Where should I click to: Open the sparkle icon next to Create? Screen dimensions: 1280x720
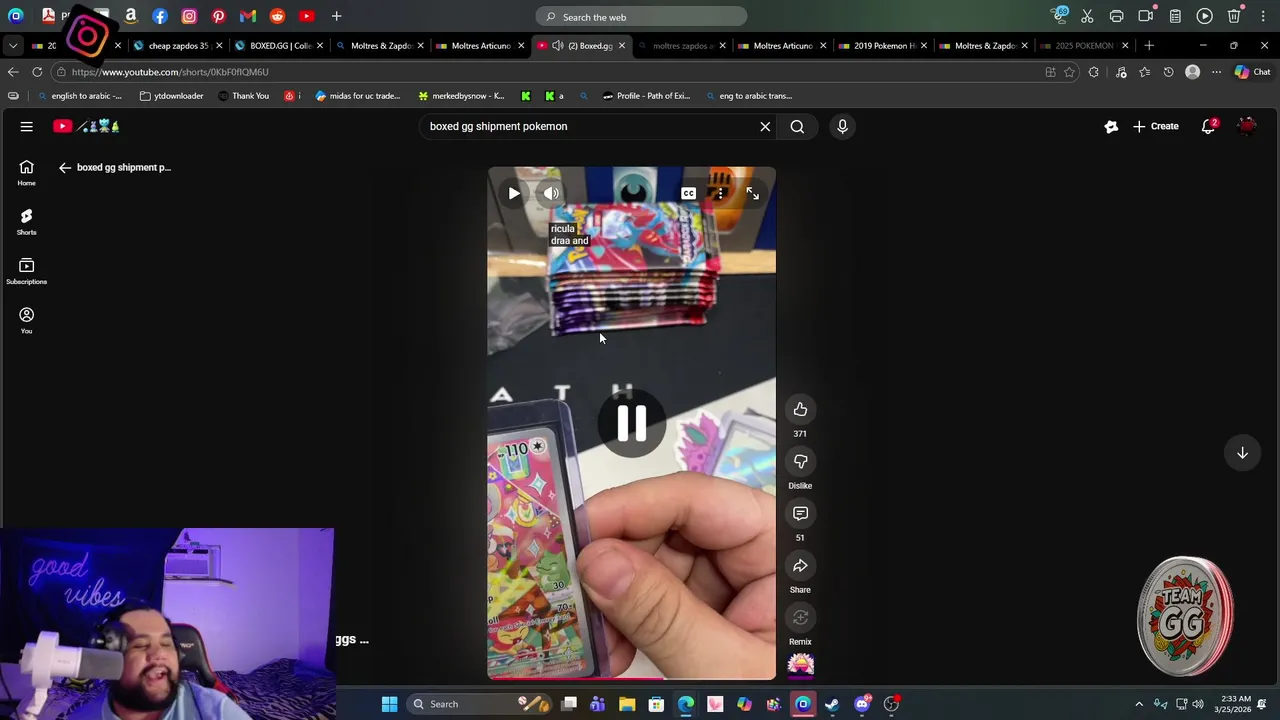(1111, 126)
